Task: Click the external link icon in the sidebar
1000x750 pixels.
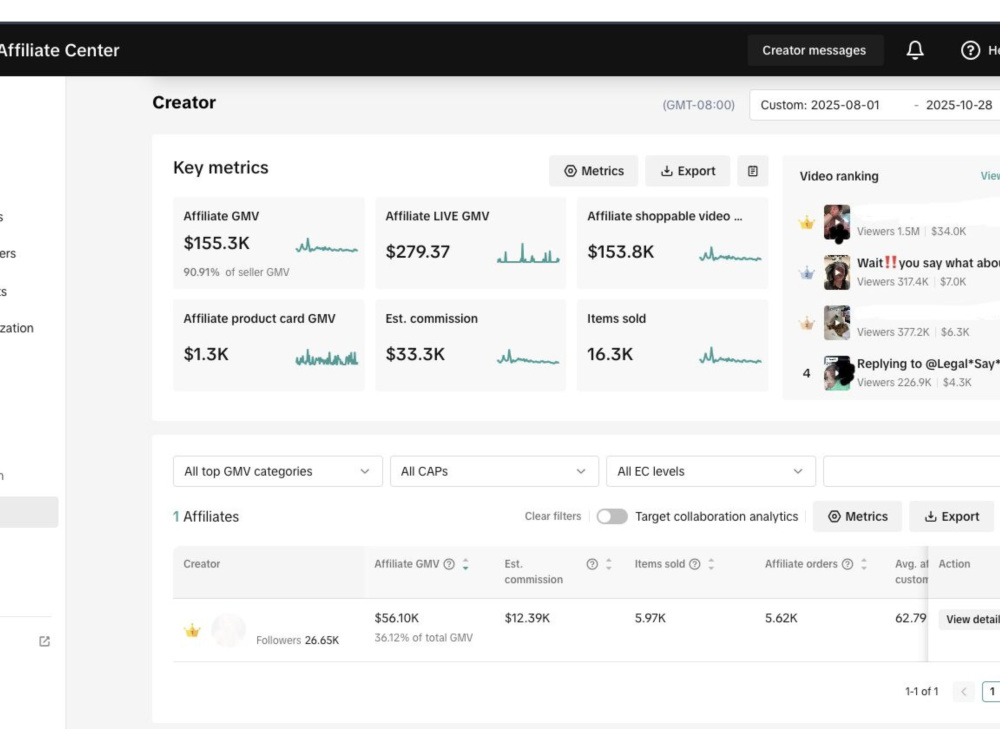Action: coord(44,641)
